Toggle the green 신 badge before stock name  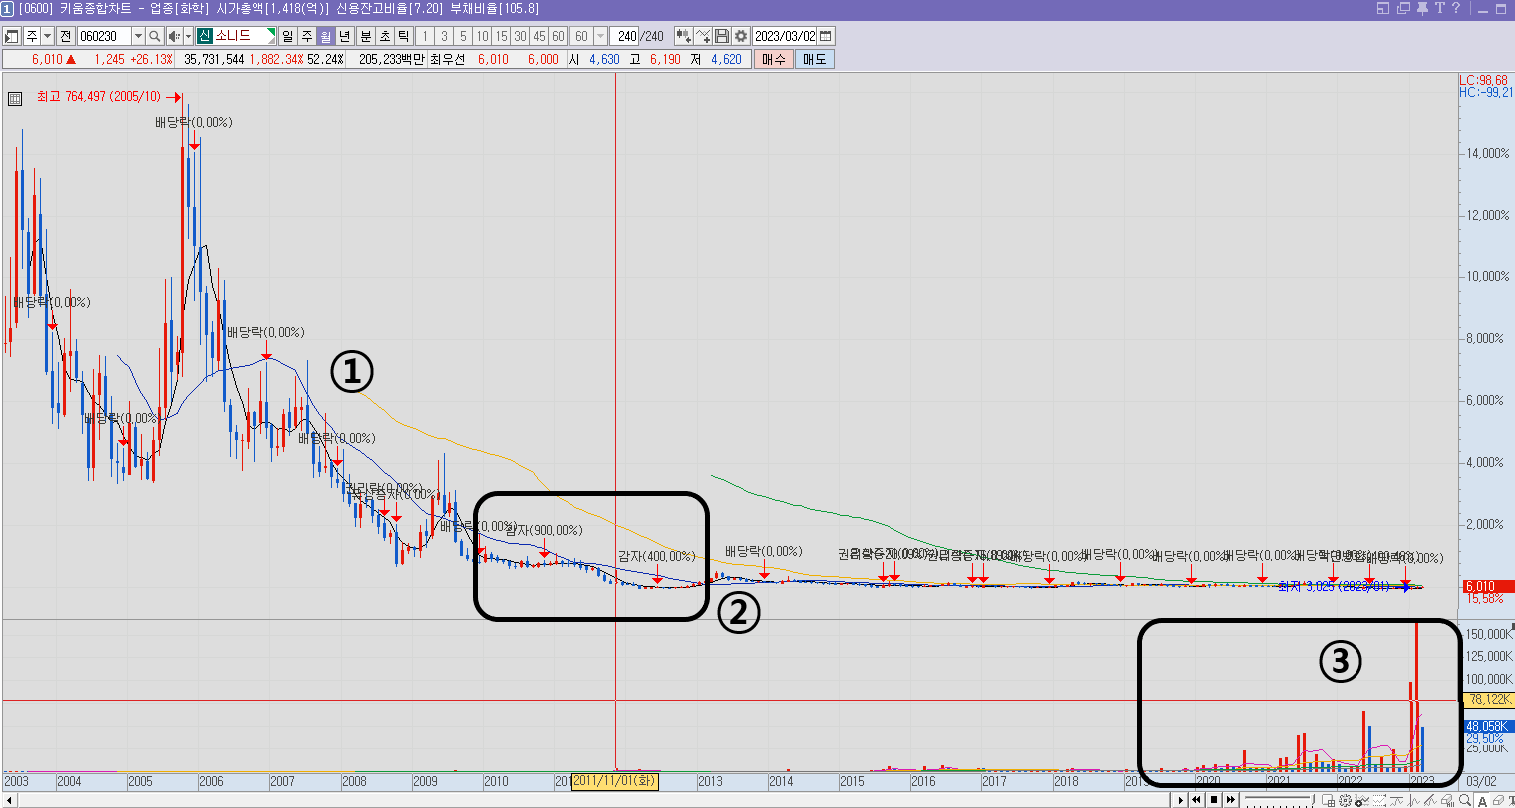tap(204, 36)
